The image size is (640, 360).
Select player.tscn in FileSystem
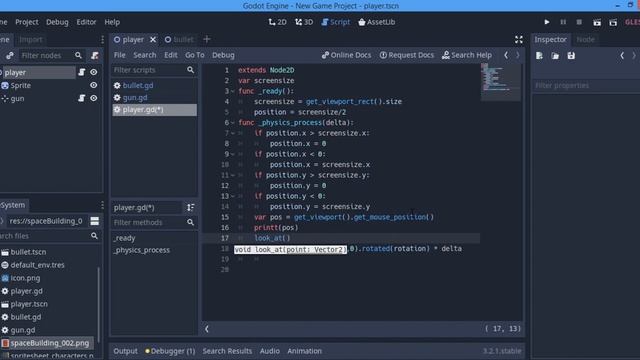tap(29, 304)
